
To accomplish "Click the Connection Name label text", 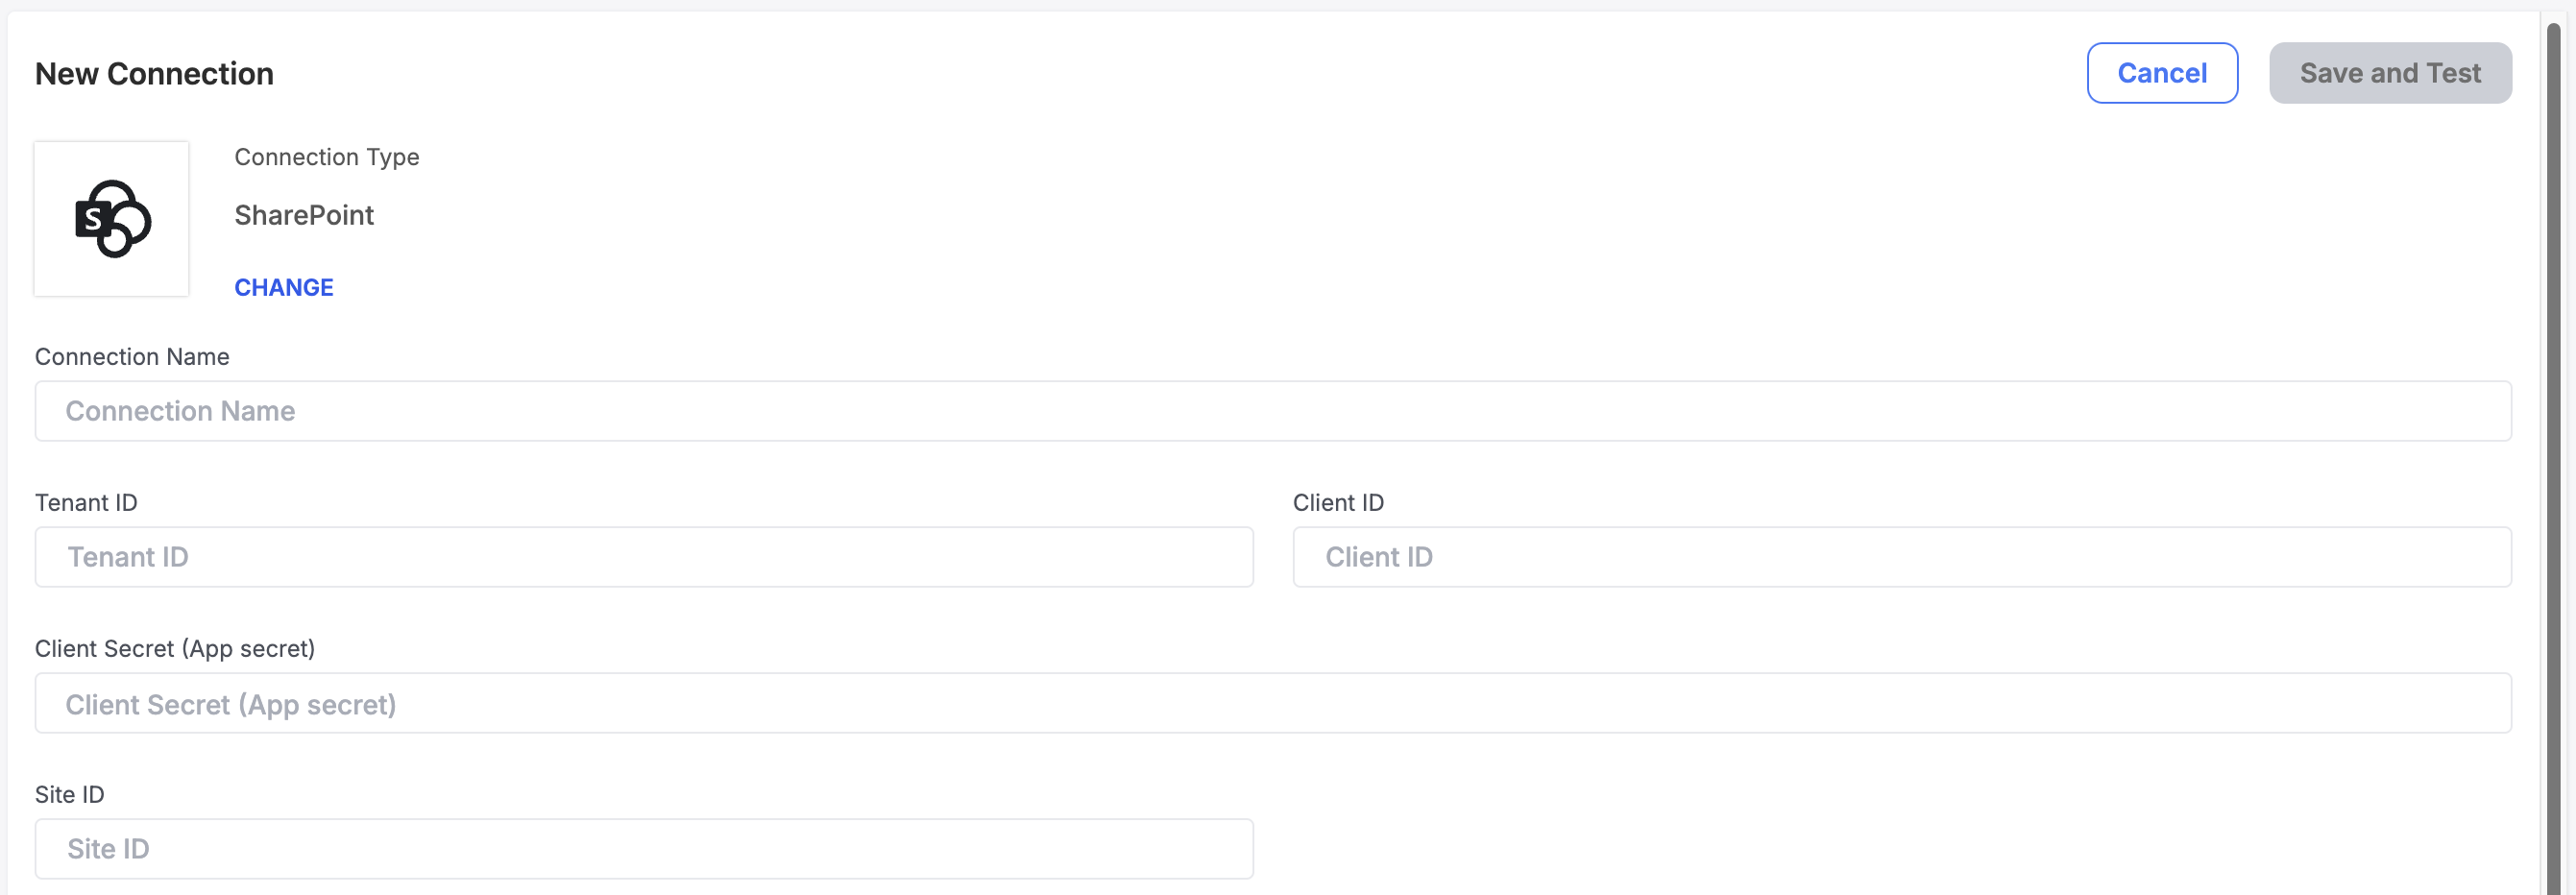I will [132, 357].
